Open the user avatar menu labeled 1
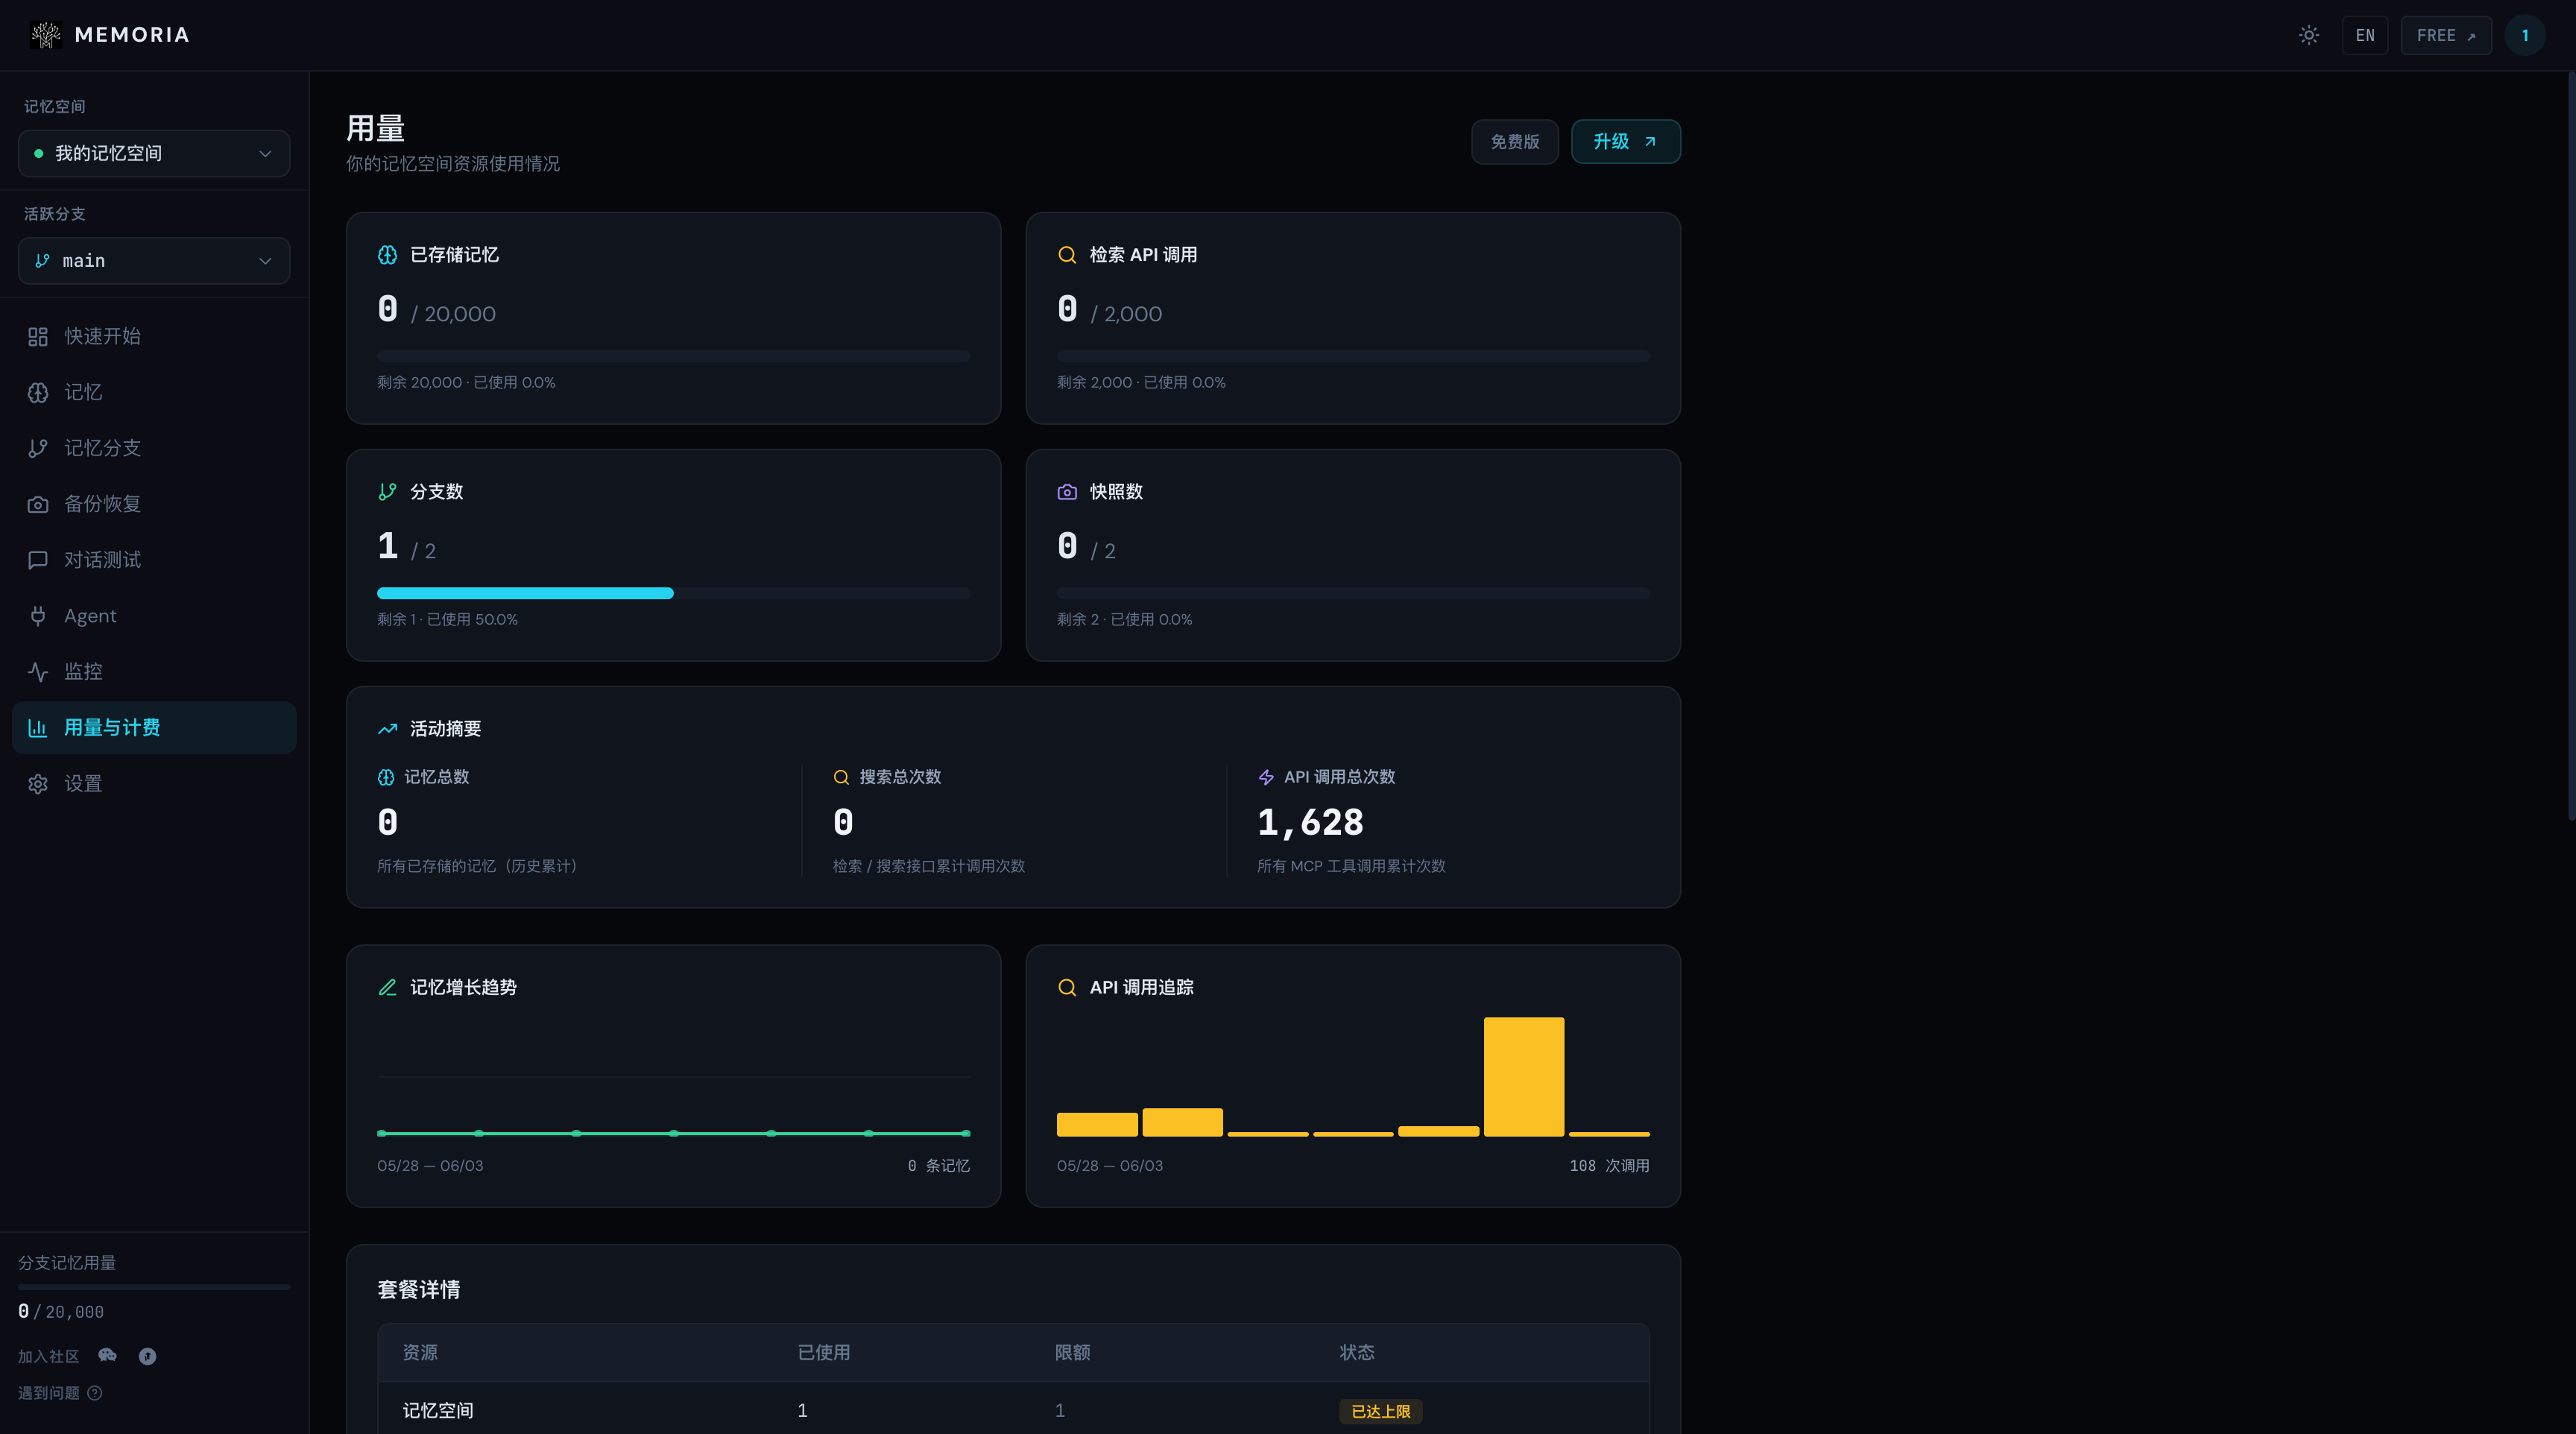This screenshot has width=2576, height=1434. click(x=2524, y=35)
